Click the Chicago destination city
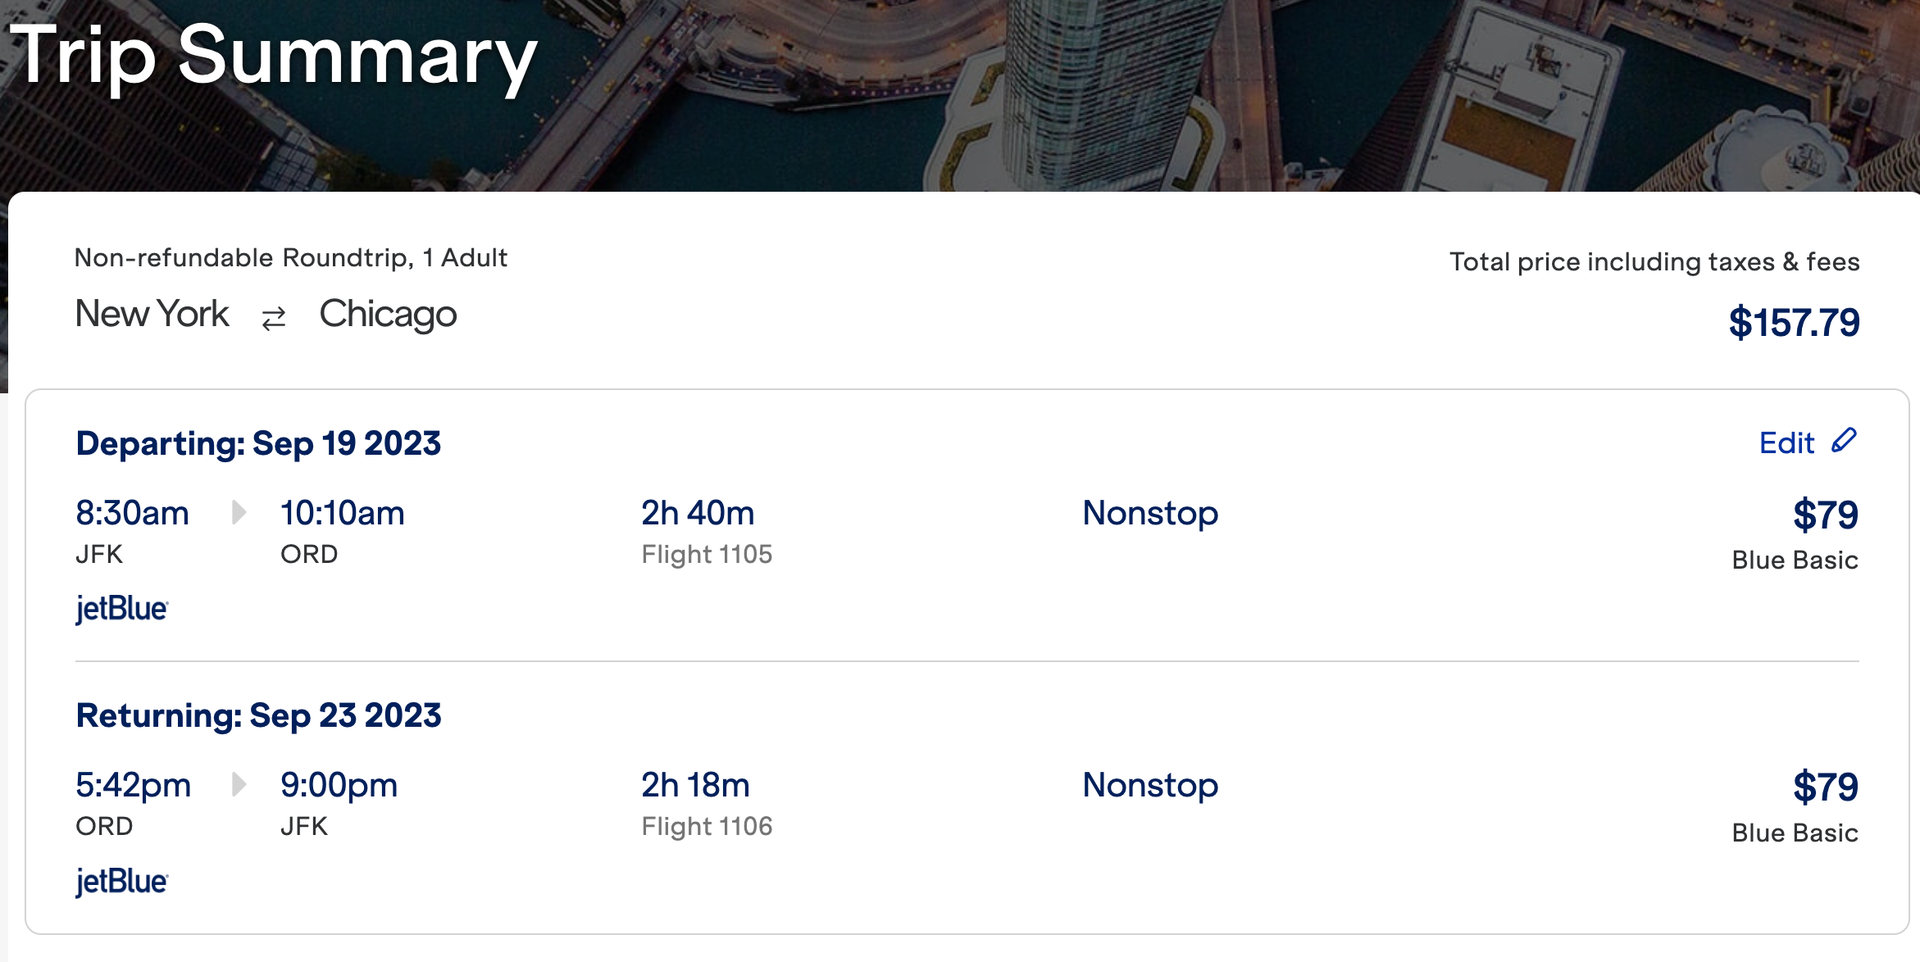1920x962 pixels. [388, 315]
